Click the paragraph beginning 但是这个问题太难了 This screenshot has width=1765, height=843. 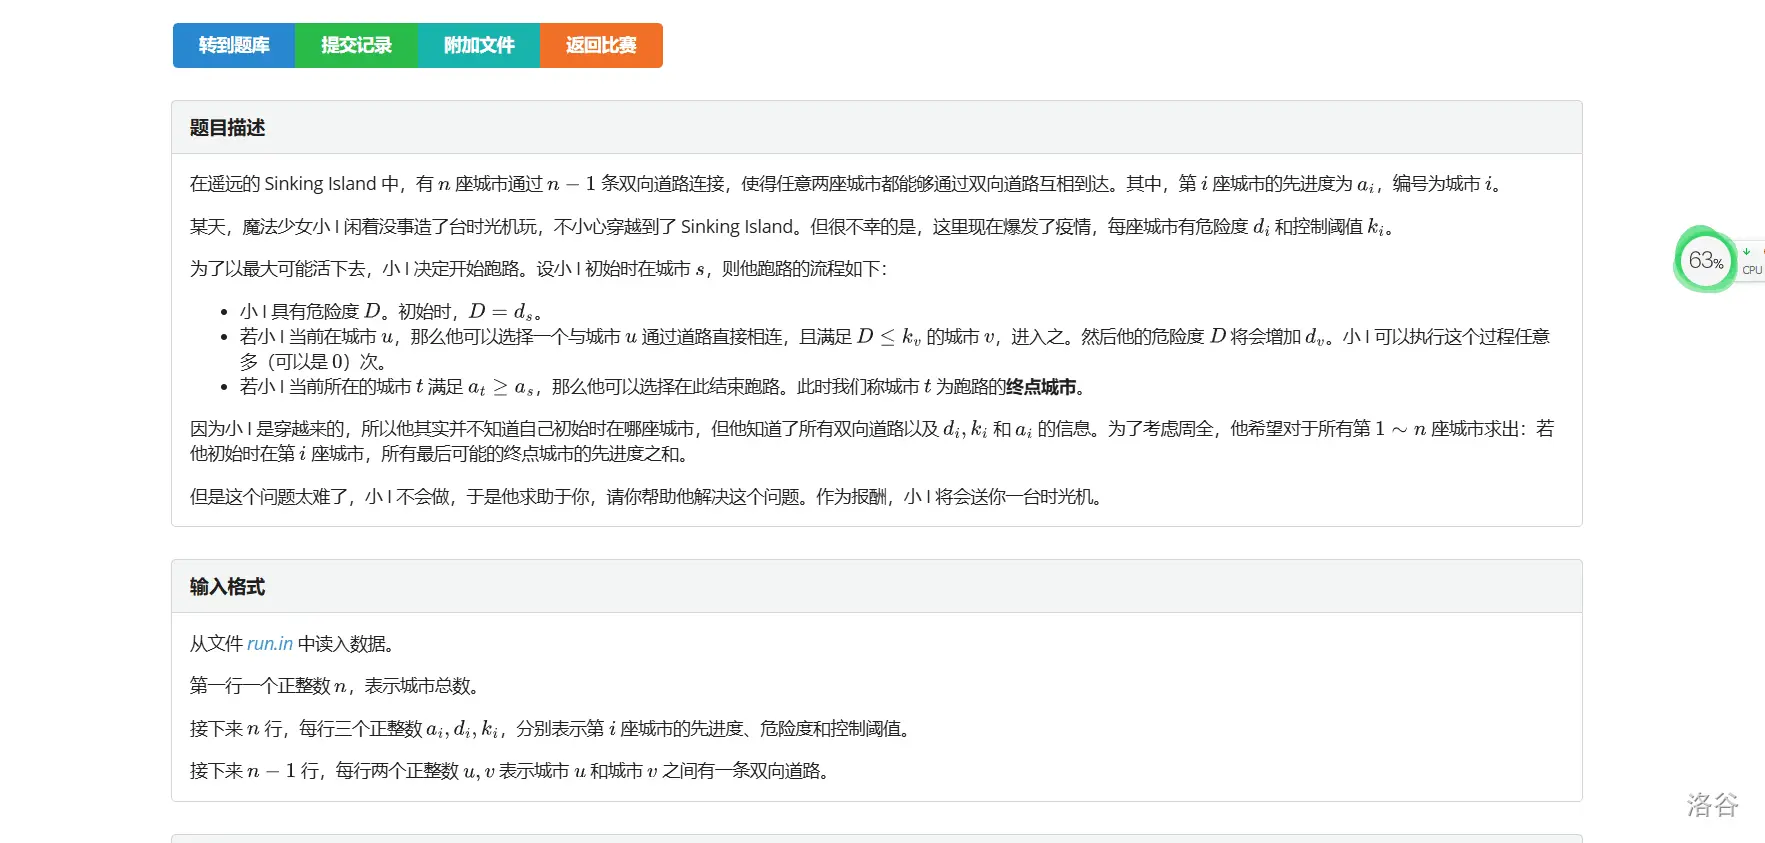click(645, 497)
